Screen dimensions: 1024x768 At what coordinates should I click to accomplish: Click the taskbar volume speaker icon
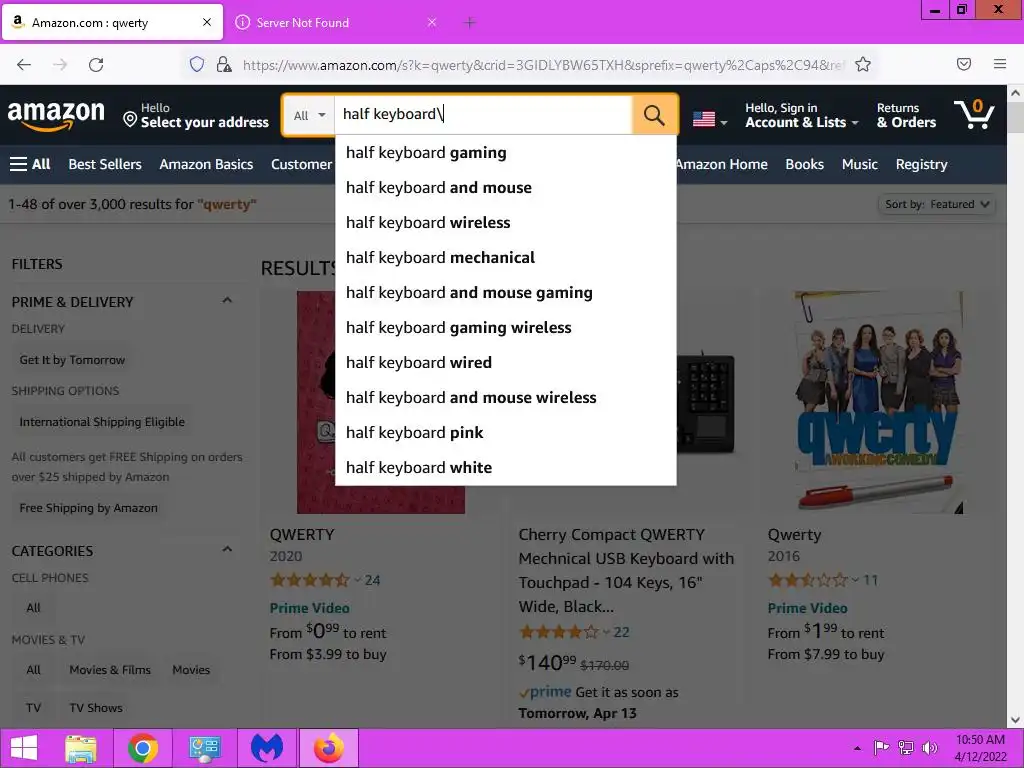point(929,748)
